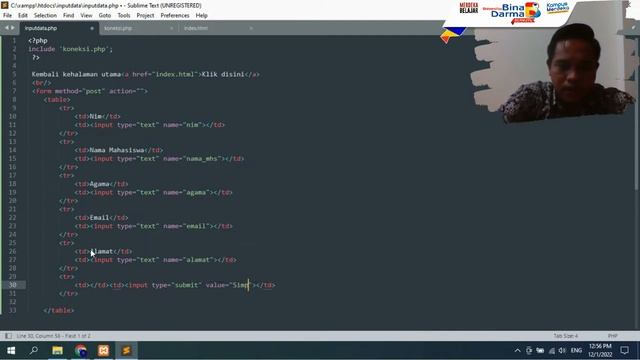Click the network icon in system tray

[551, 351]
